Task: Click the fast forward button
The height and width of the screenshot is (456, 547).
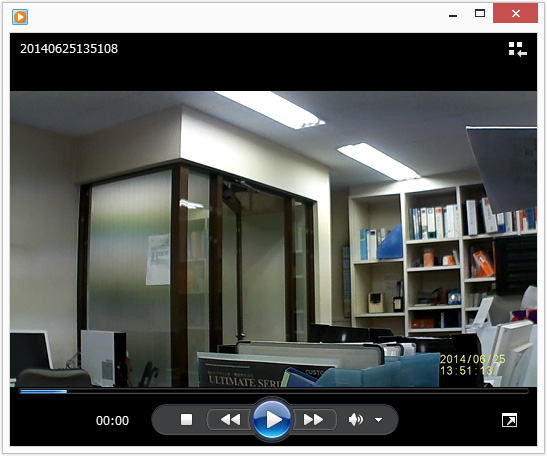Action: [x=313, y=419]
